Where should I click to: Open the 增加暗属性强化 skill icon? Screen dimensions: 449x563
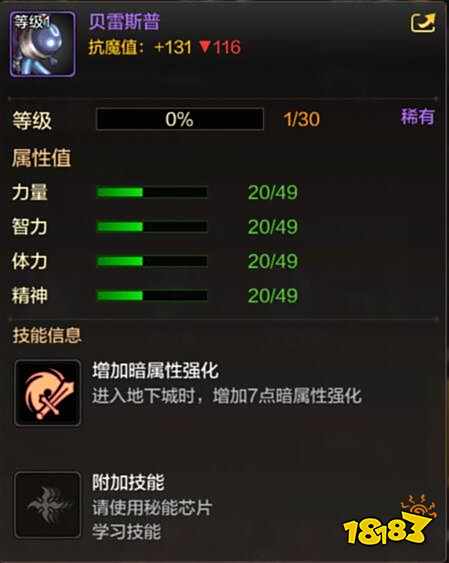[48, 393]
